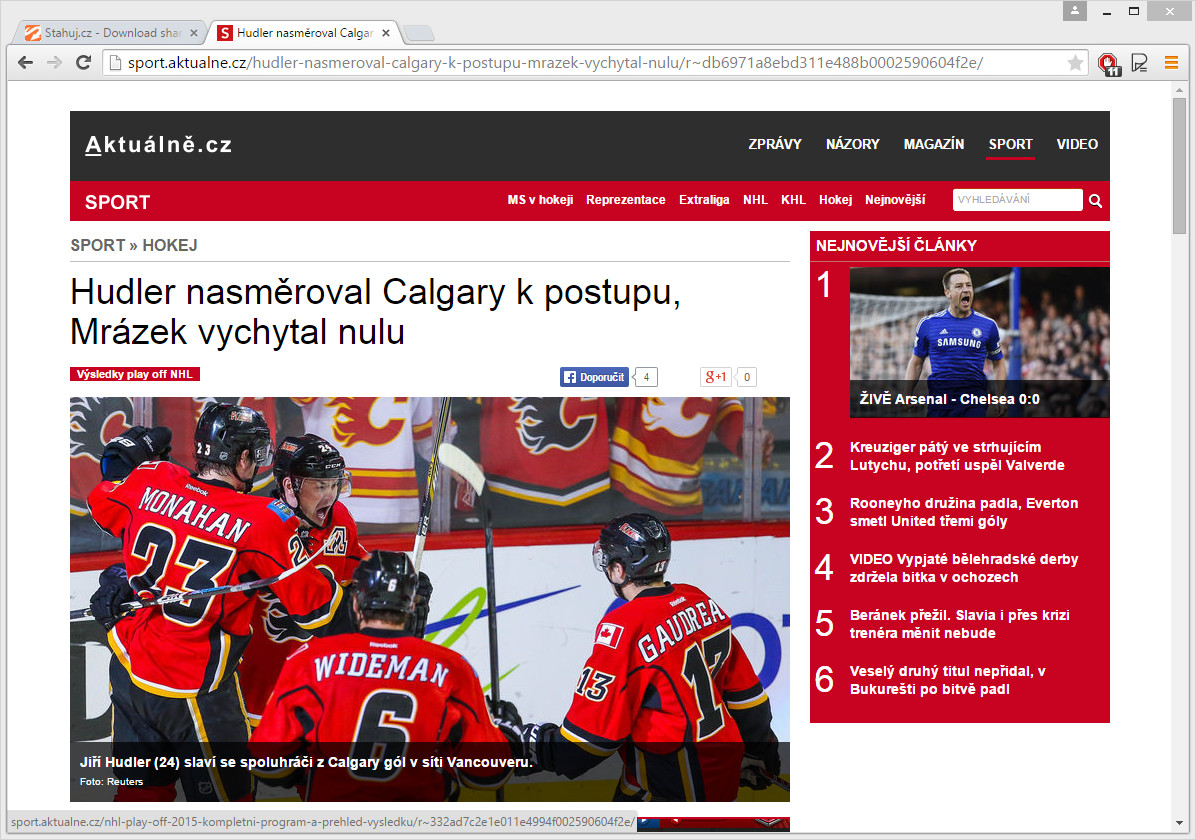Open a new tab button
1196x840 pixels.
tap(418, 33)
